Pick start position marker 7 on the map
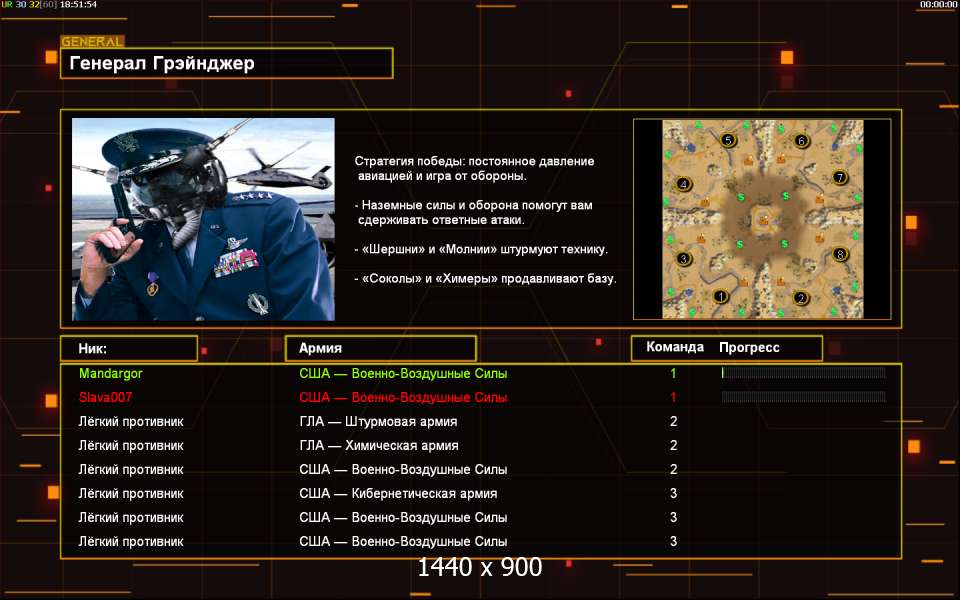Viewport: 960px width, 600px height. (839, 178)
